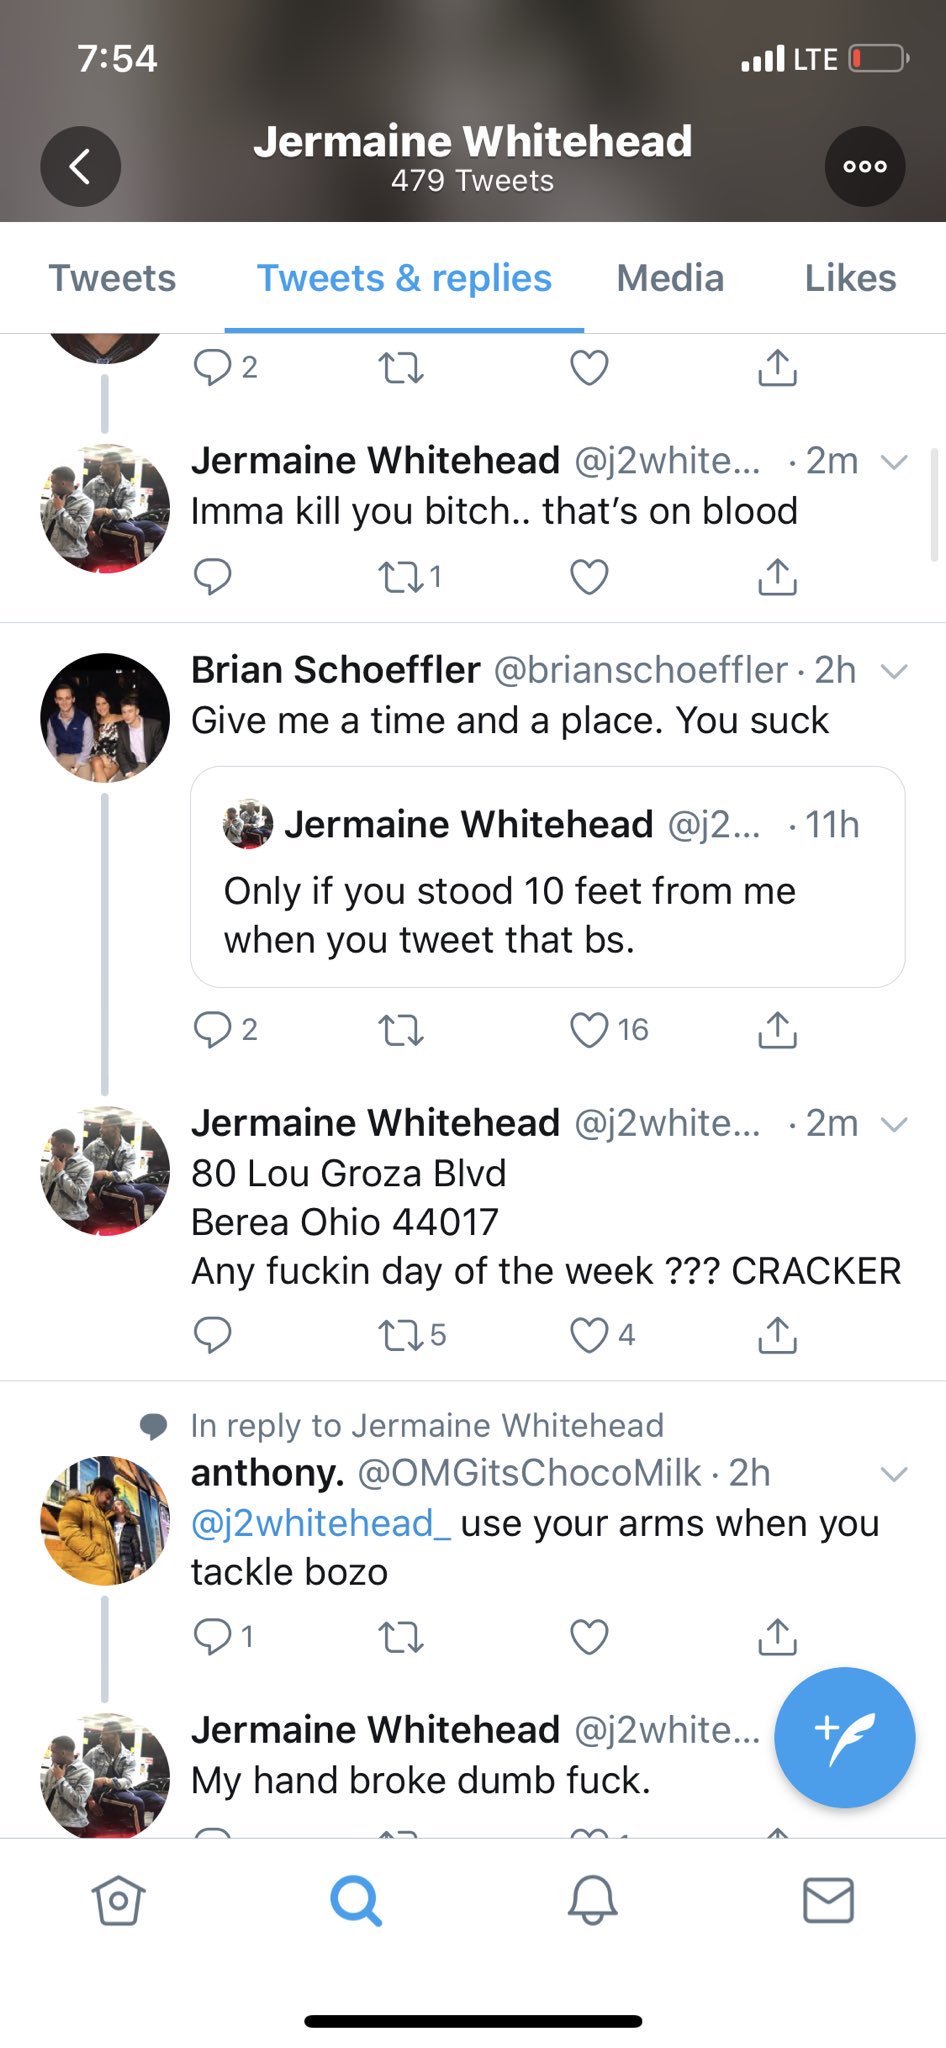Tap the back arrow button
This screenshot has width=946, height=2048.
pyautogui.click(x=80, y=166)
